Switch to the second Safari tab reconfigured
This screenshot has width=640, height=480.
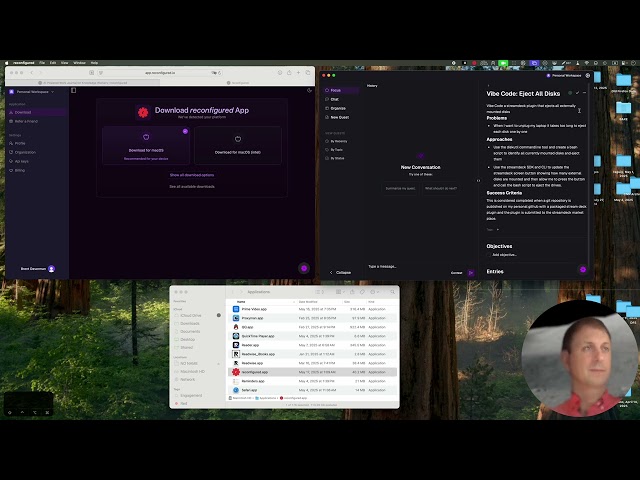(238, 82)
